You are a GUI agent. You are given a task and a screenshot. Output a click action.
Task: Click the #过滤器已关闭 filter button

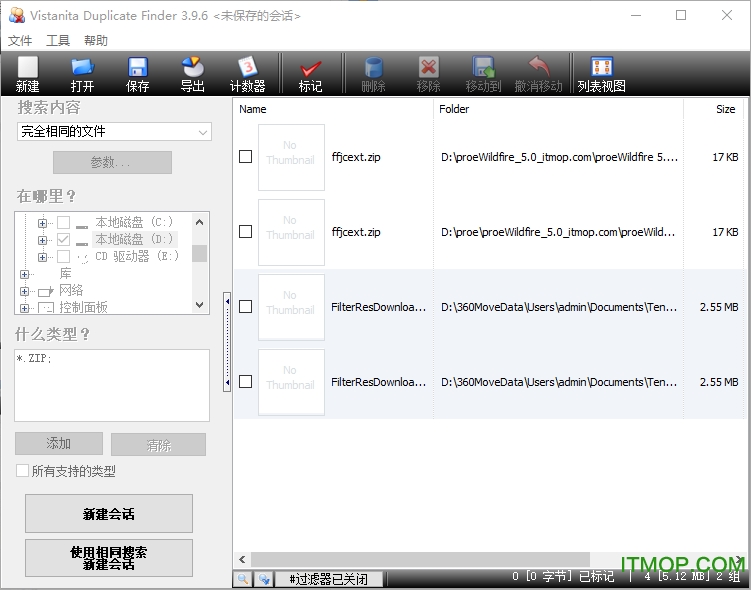[x=329, y=579]
